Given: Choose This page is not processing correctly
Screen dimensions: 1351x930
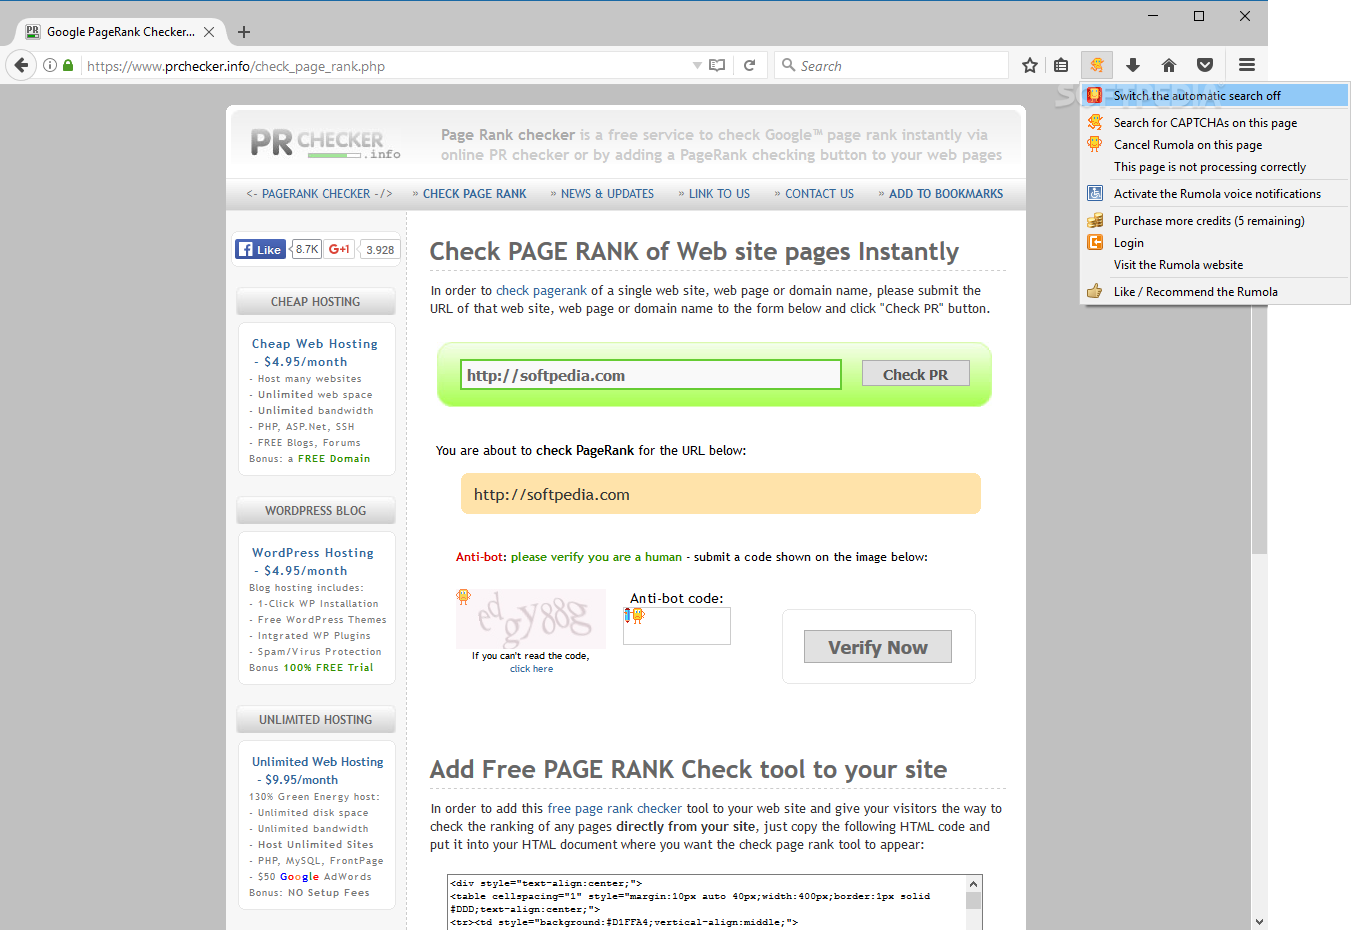Looking at the screenshot, I should [x=1216, y=166].
